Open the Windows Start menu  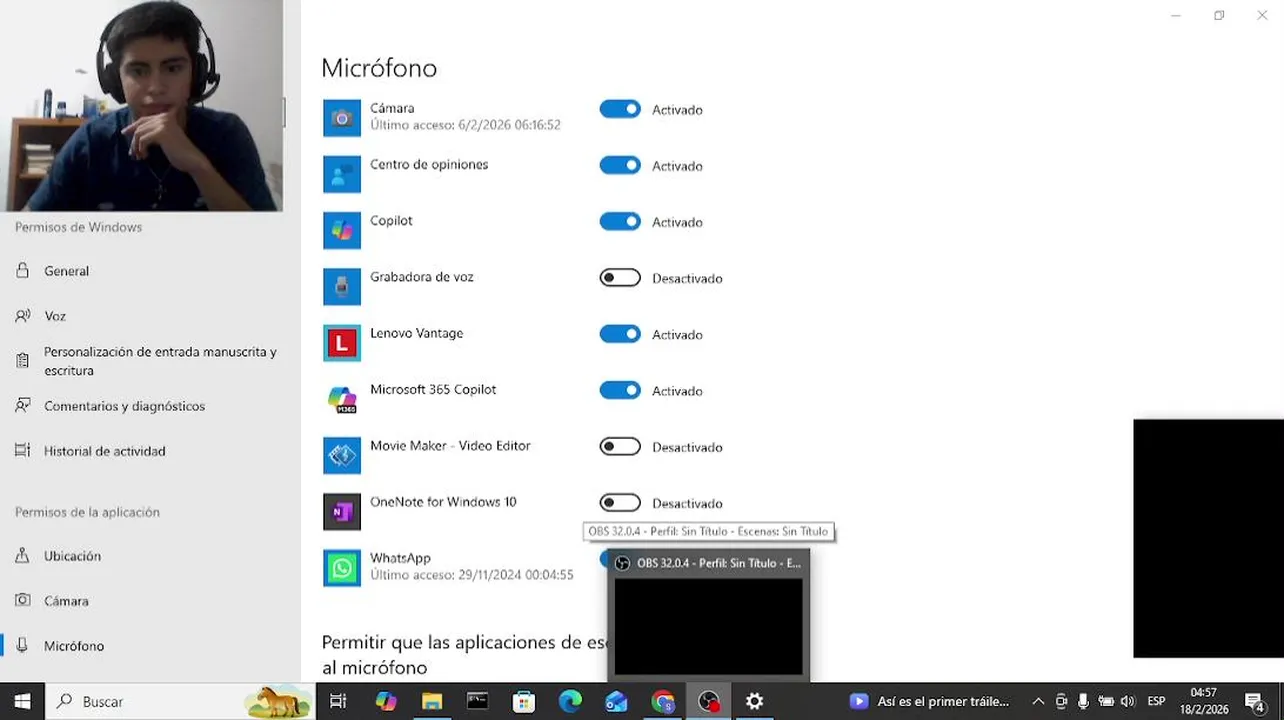(22, 702)
